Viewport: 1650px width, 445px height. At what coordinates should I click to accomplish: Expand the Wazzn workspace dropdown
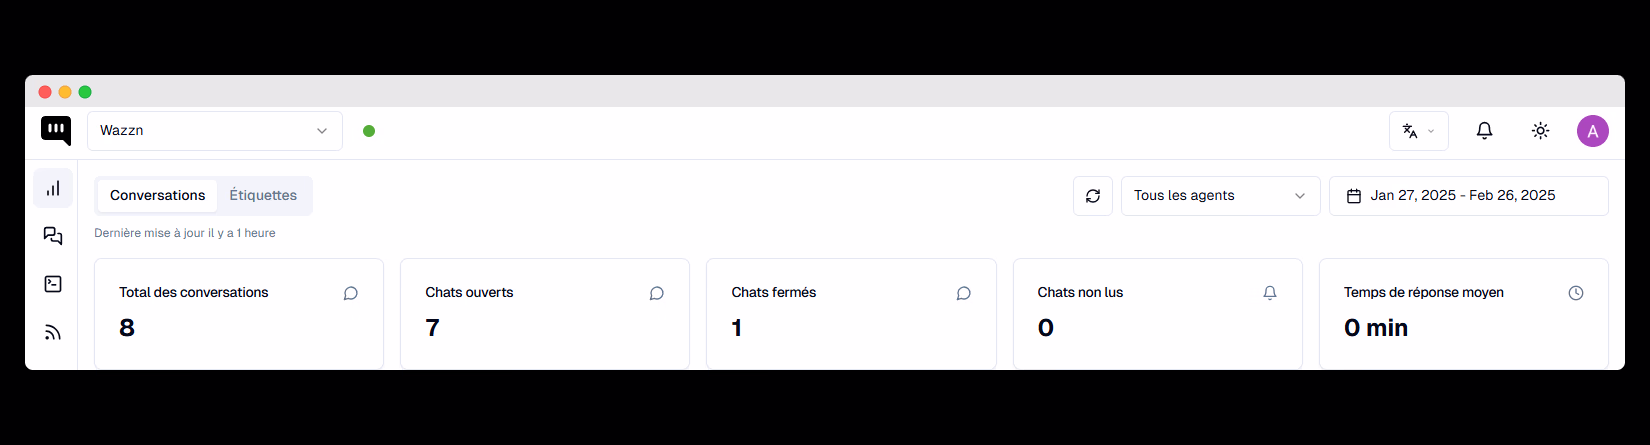[215, 131]
